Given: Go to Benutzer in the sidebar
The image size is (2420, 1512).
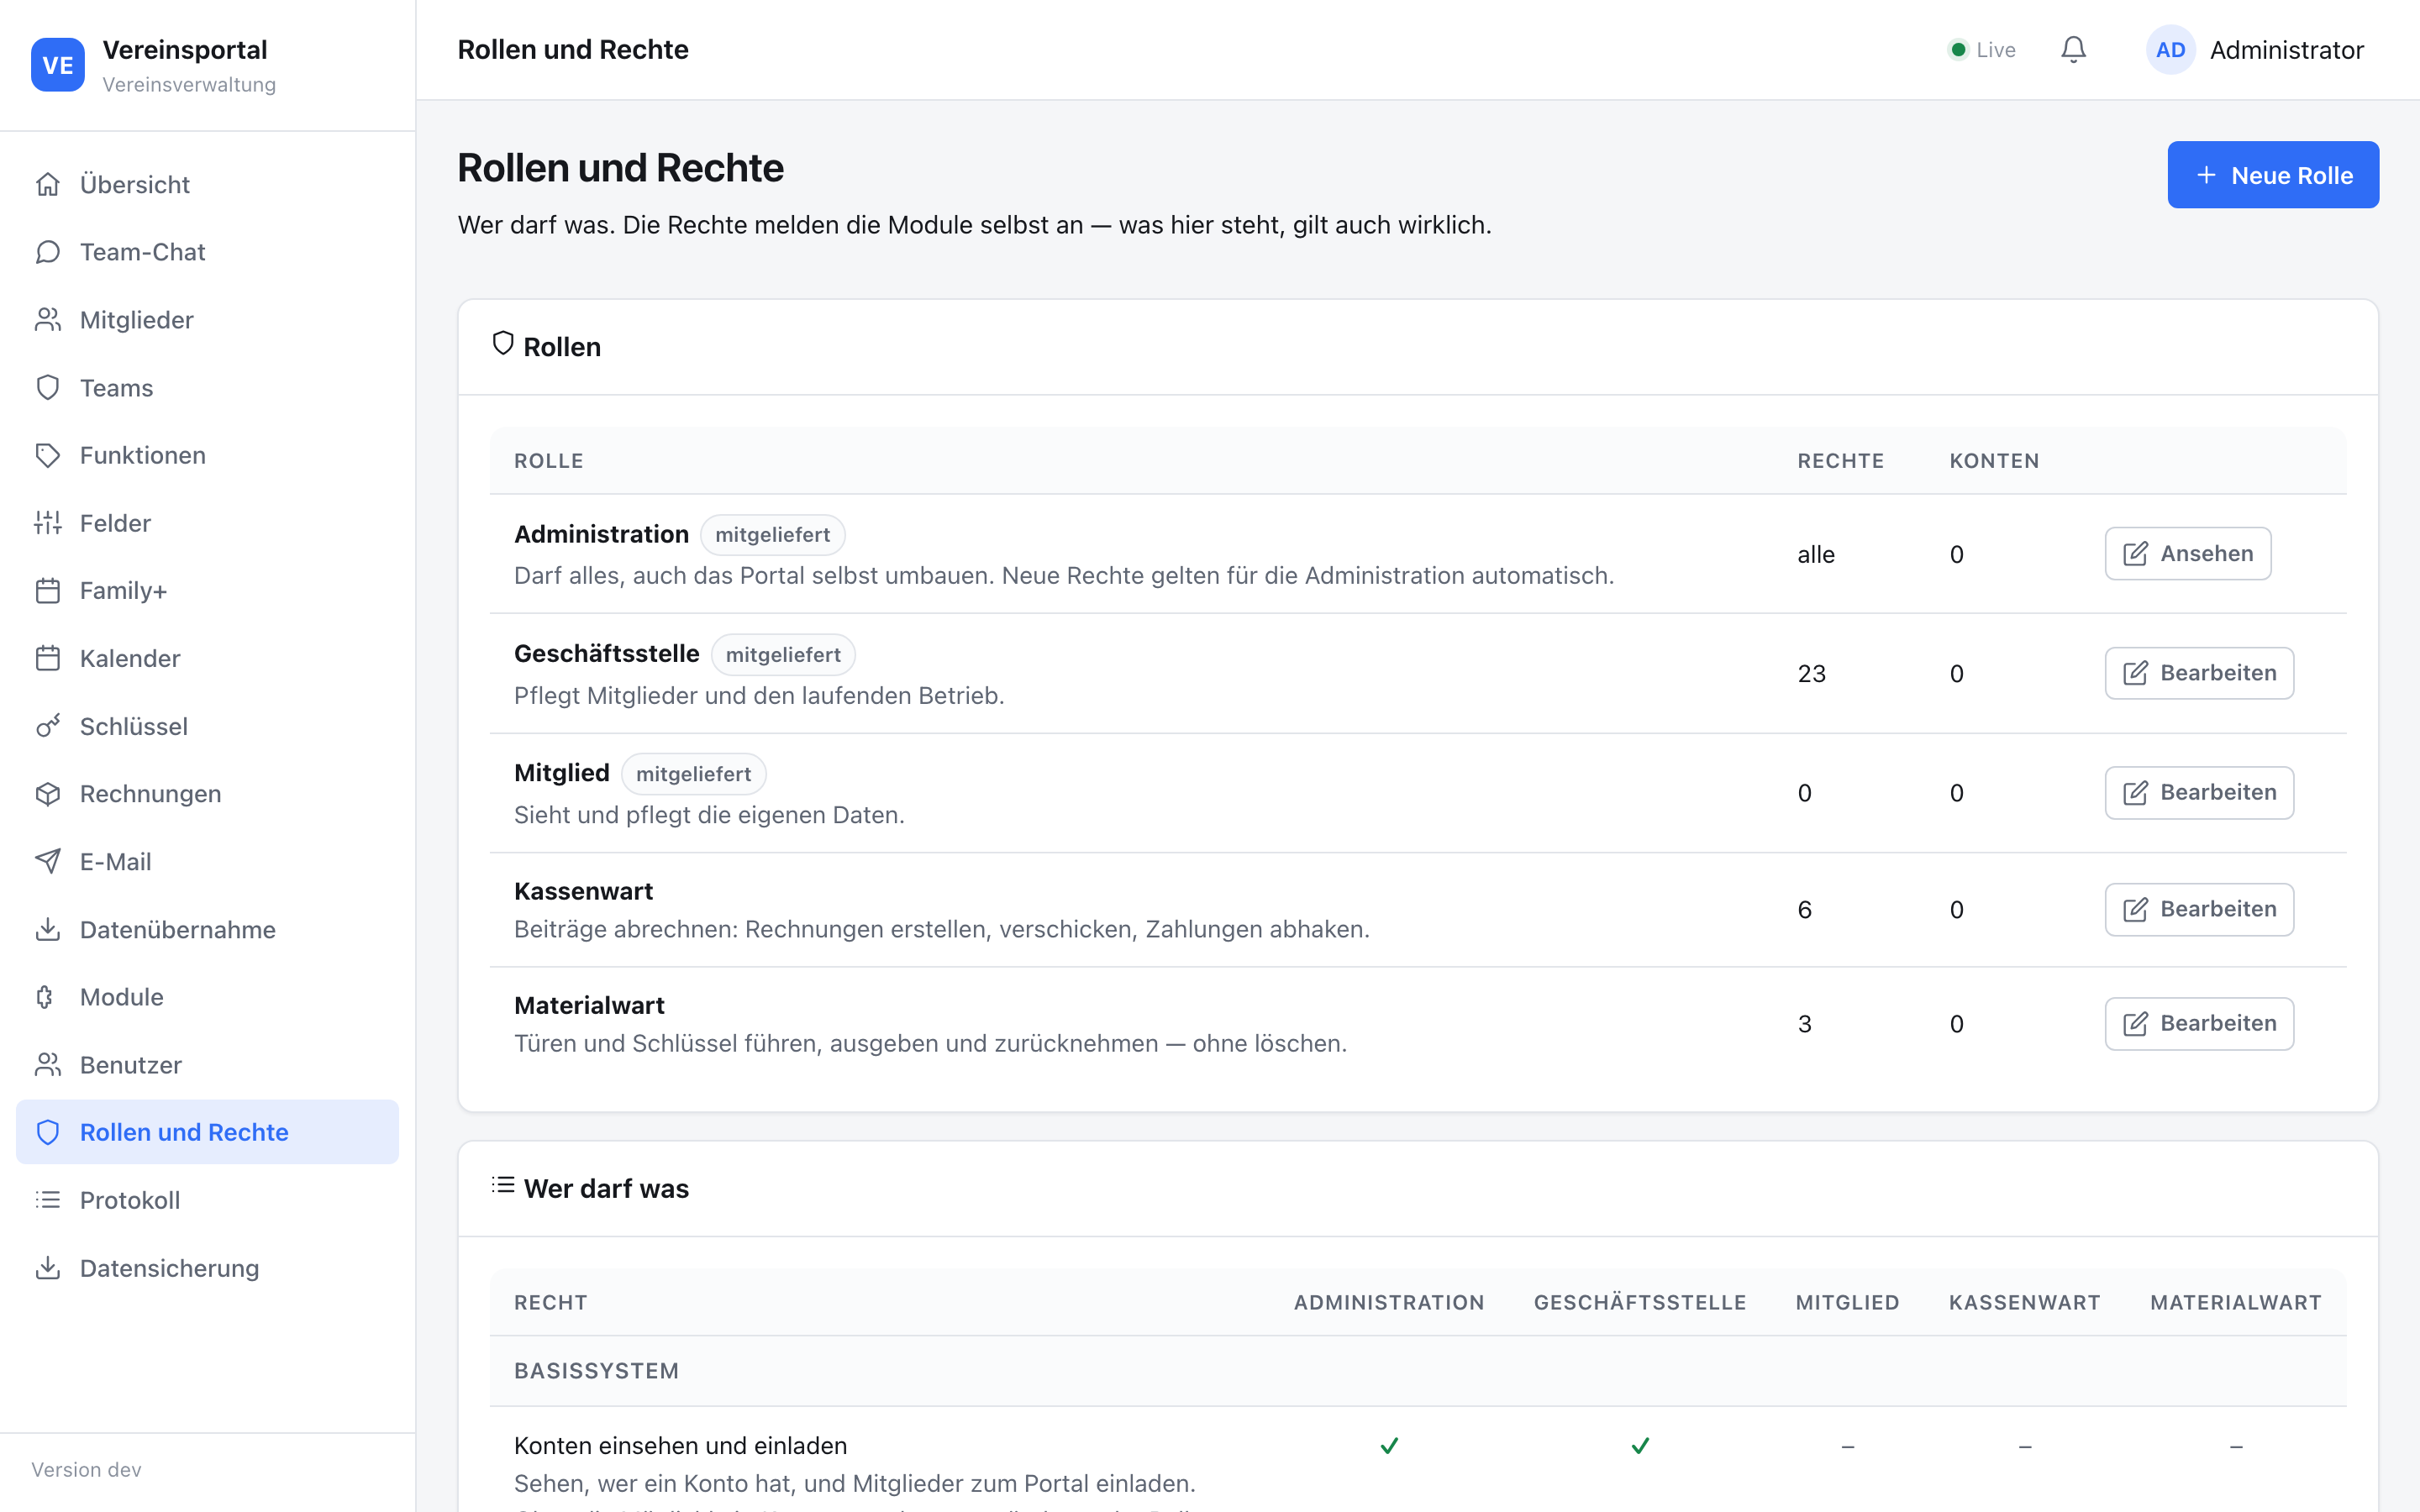Looking at the screenshot, I should tap(208, 1065).
